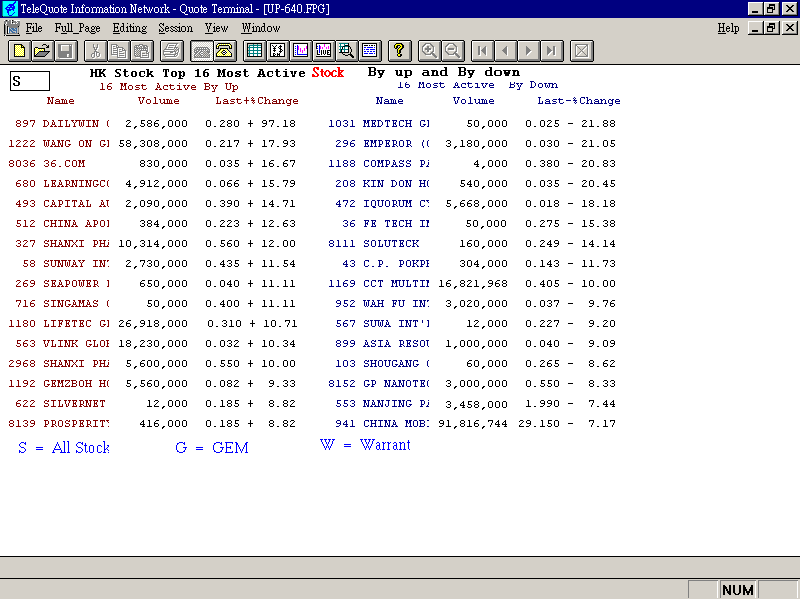Click the NUM status bar indicator
The height and width of the screenshot is (600, 800).
(738, 590)
